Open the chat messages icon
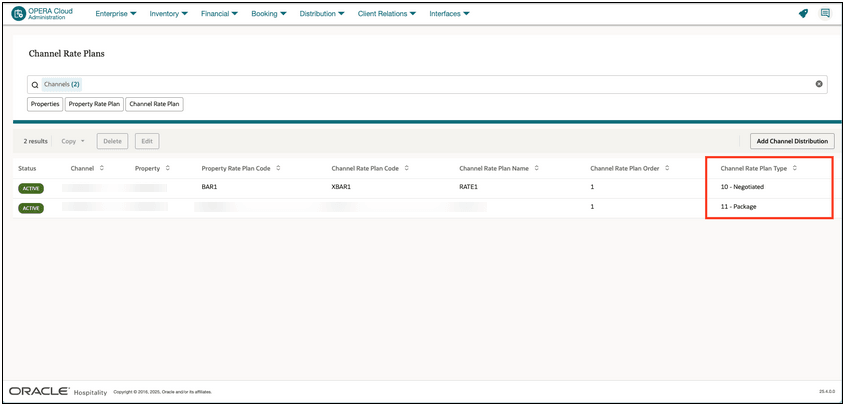The height and width of the screenshot is (406, 845). 825,13
